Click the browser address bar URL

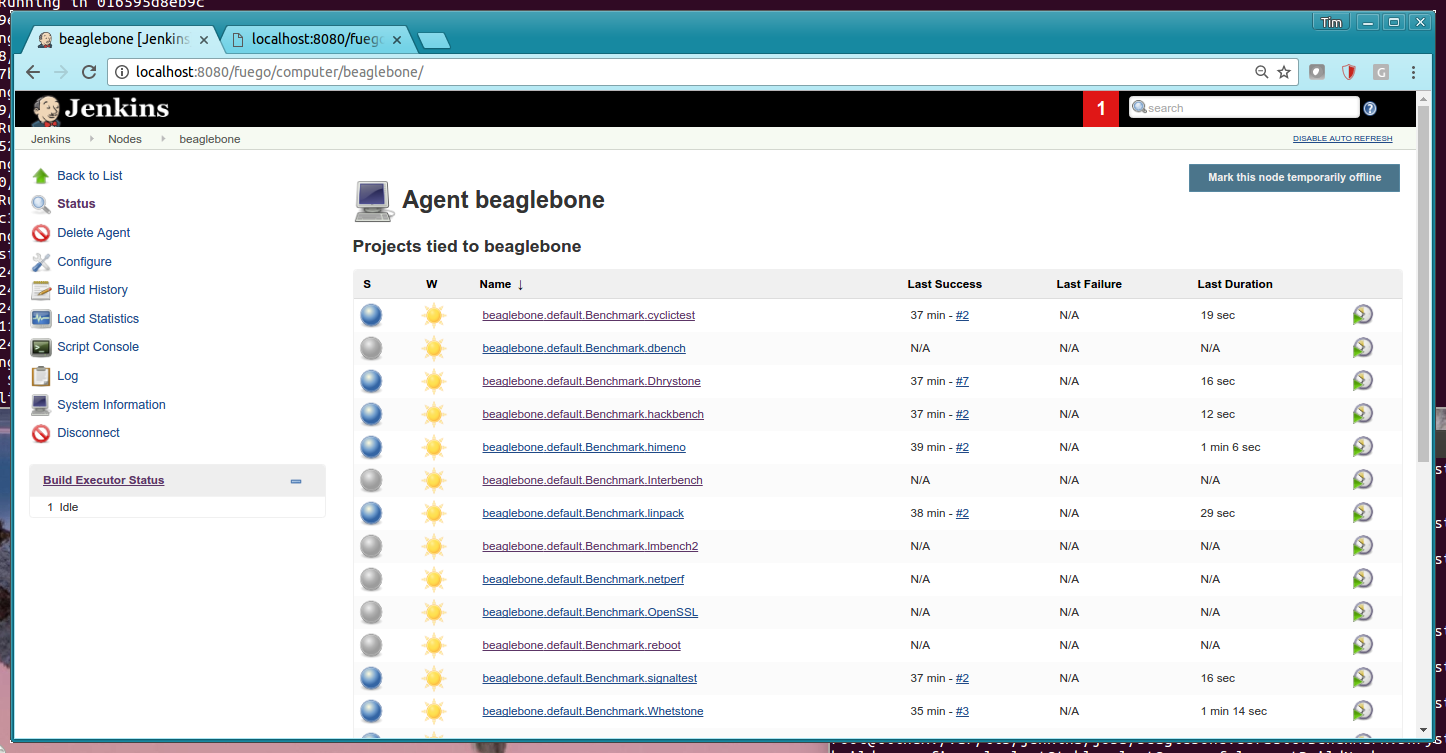(280, 72)
